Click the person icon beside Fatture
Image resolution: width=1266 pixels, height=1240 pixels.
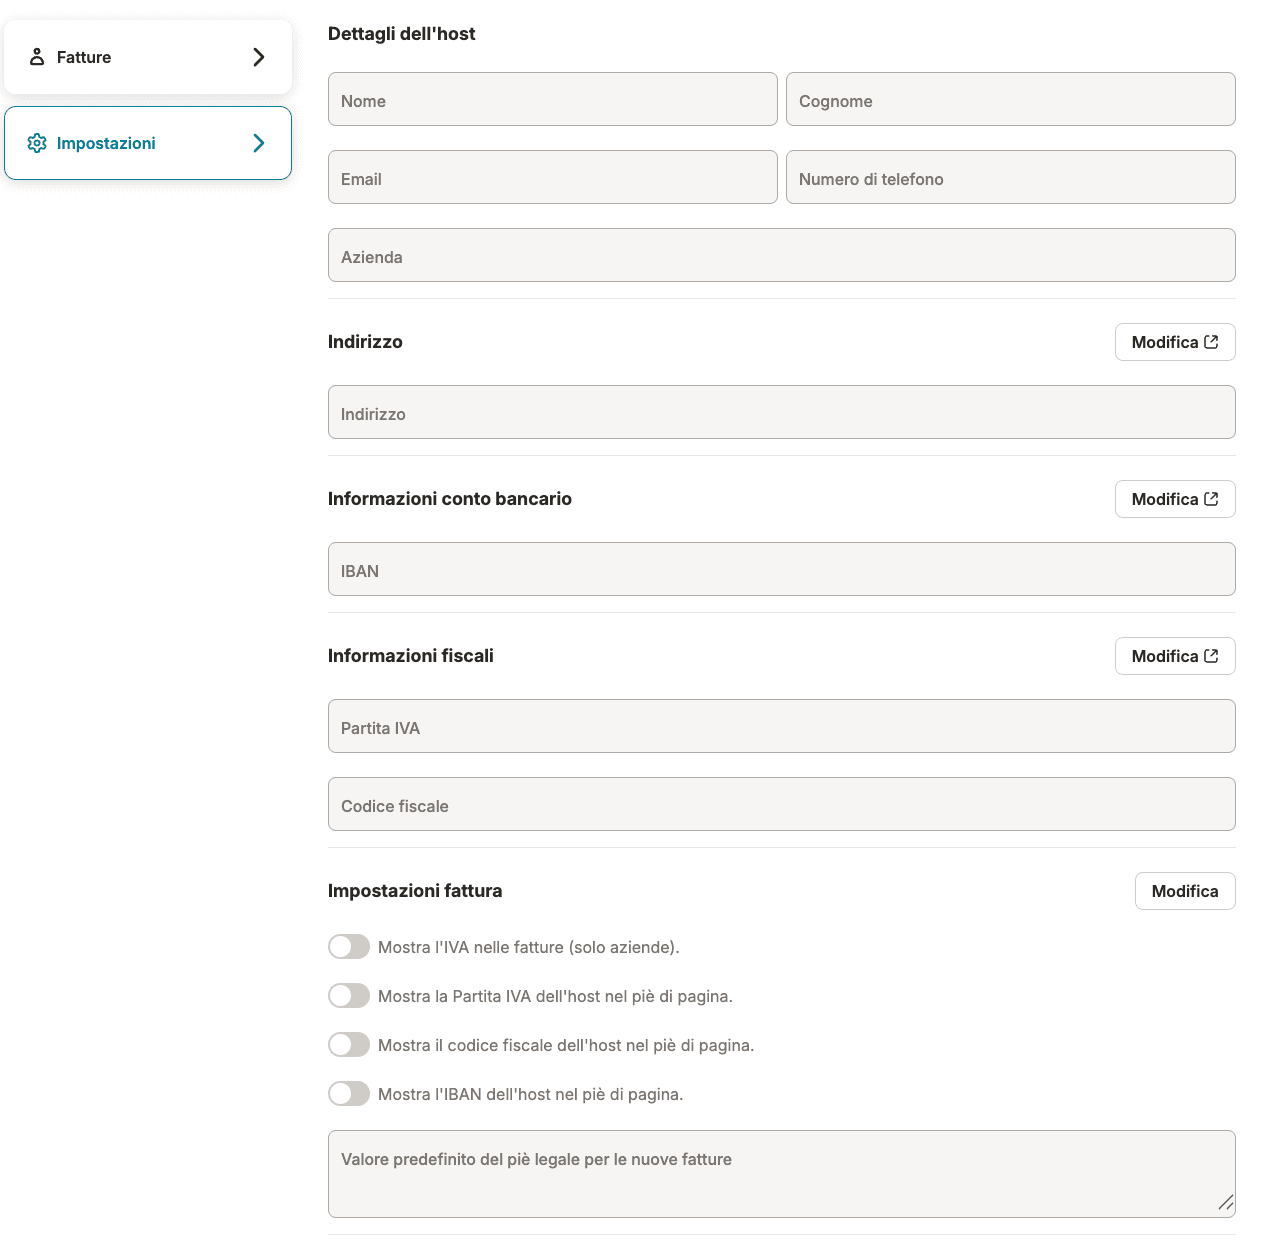[x=37, y=57]
